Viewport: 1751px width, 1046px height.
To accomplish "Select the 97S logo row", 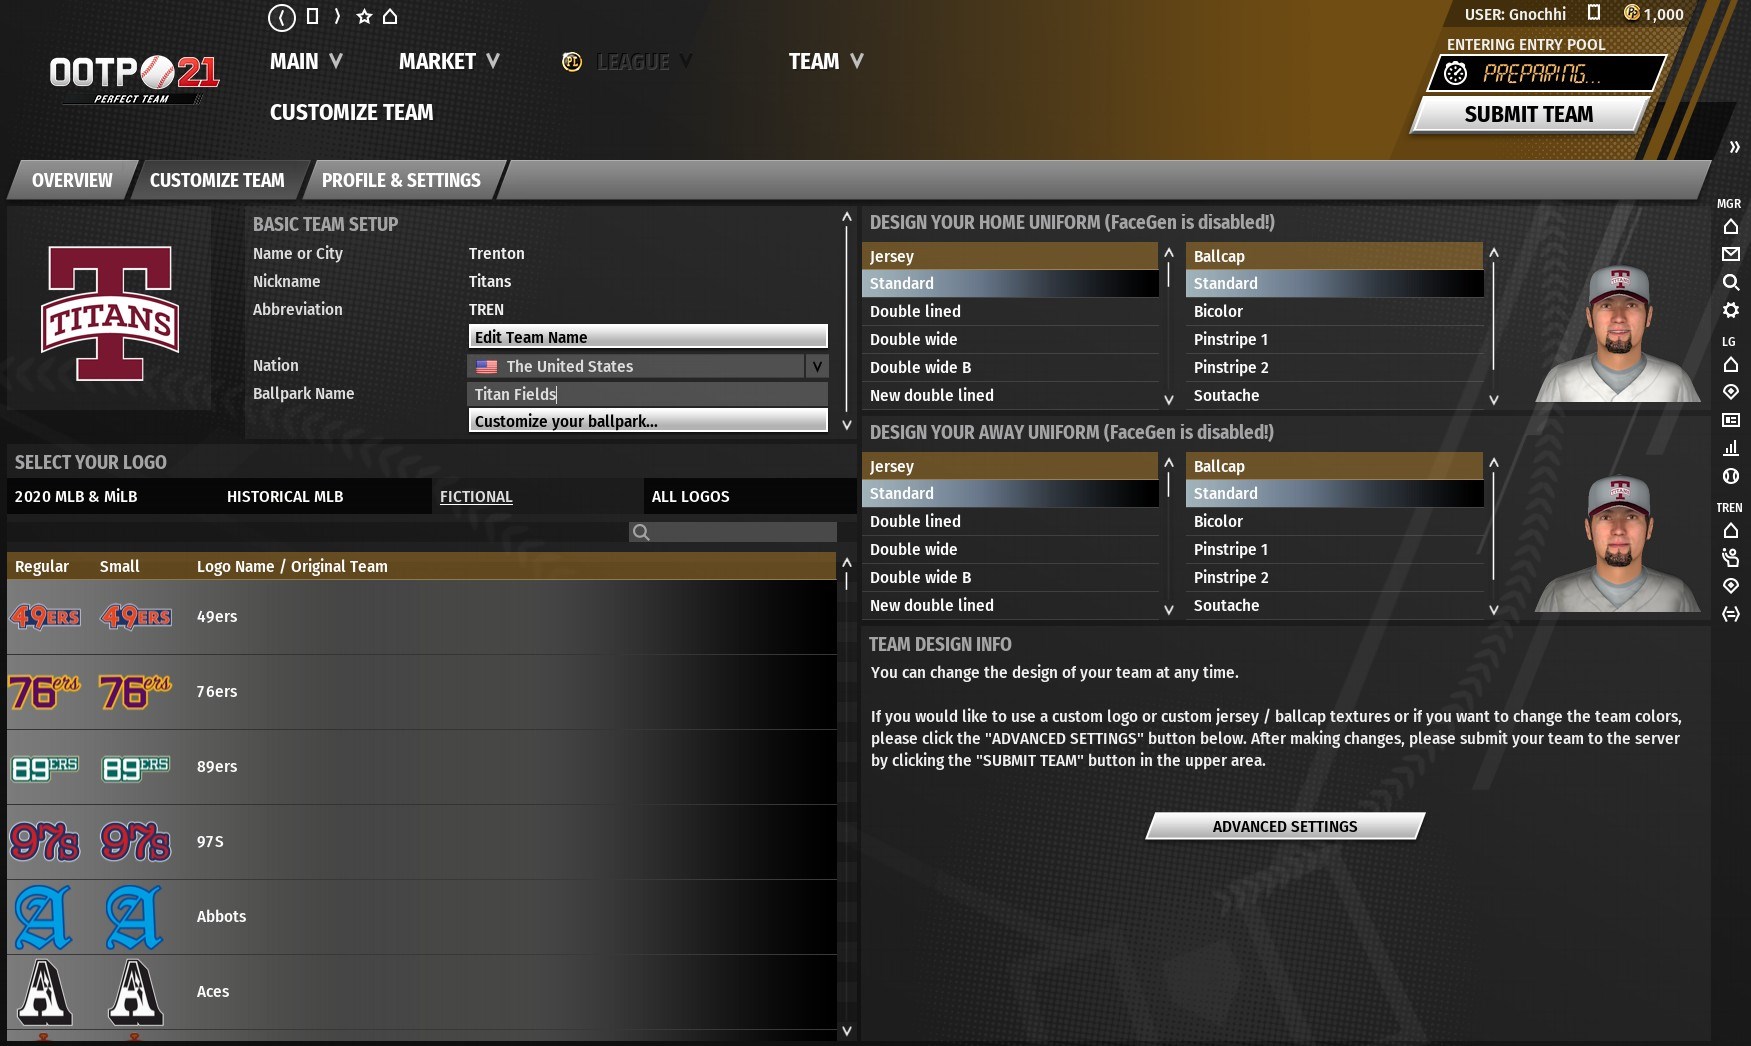I will click(x=421, y=842).
